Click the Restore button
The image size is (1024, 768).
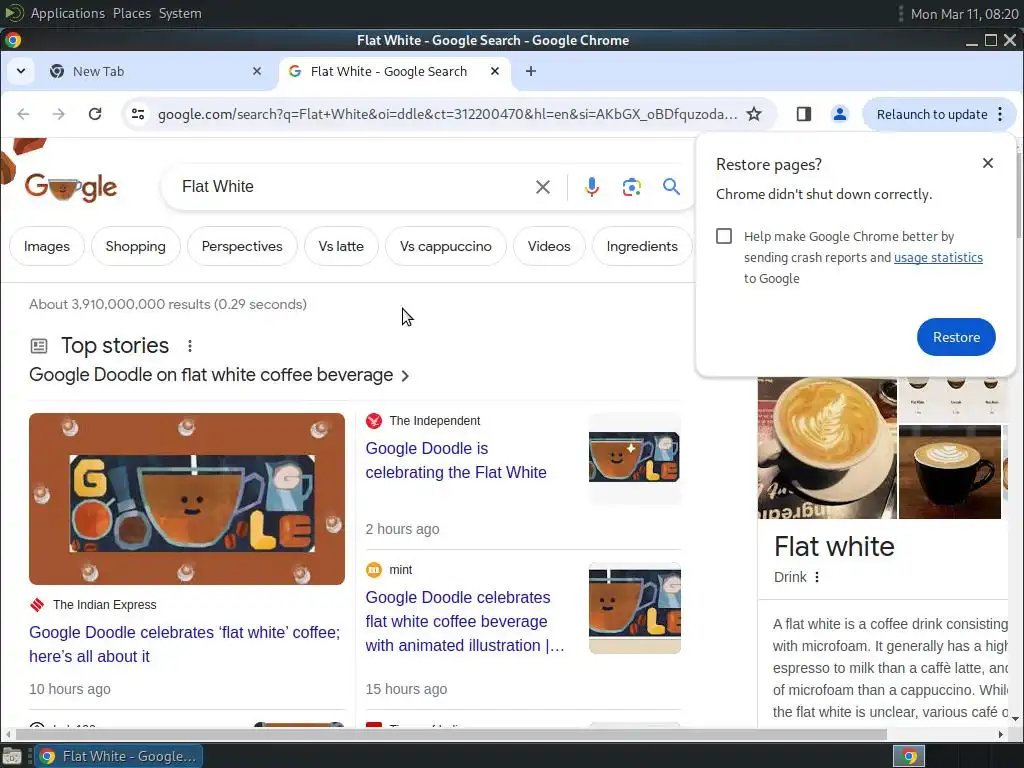tap(956, 337)
